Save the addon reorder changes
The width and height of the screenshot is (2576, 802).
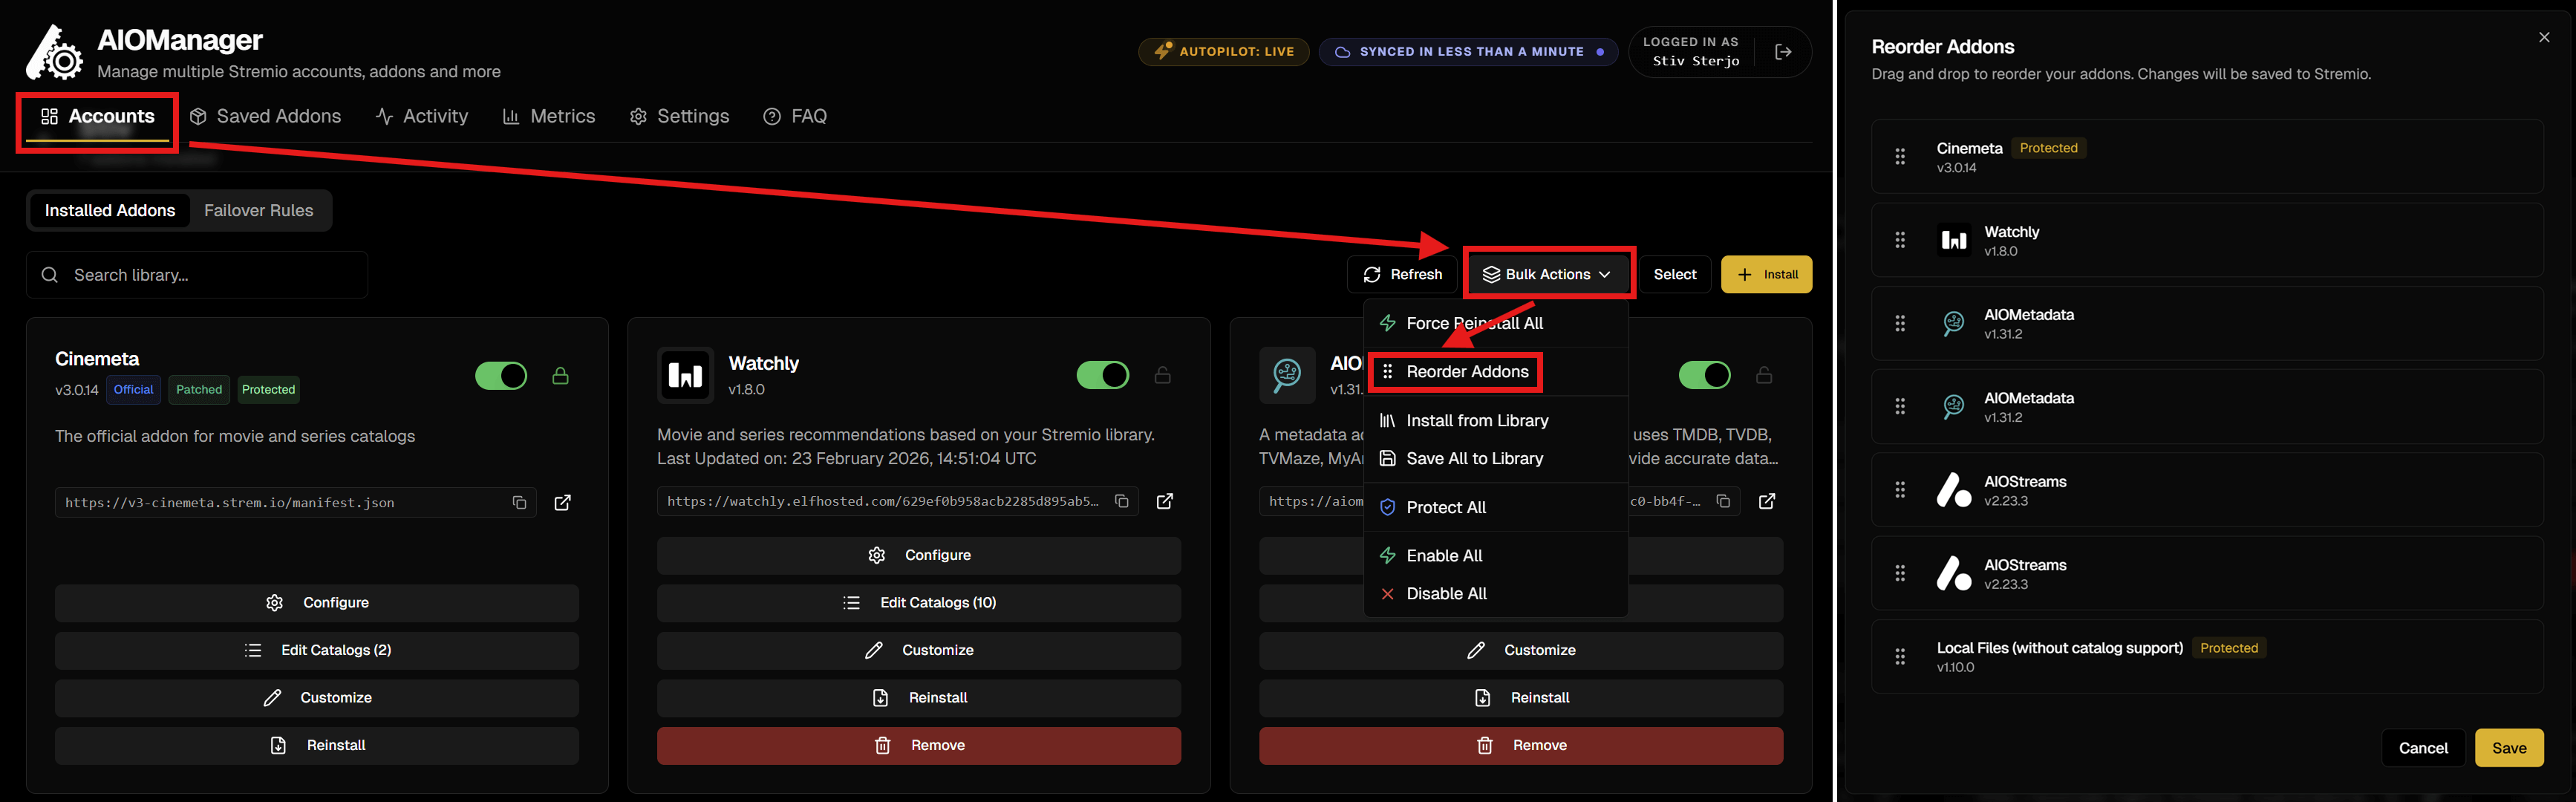coord(2509,747)
